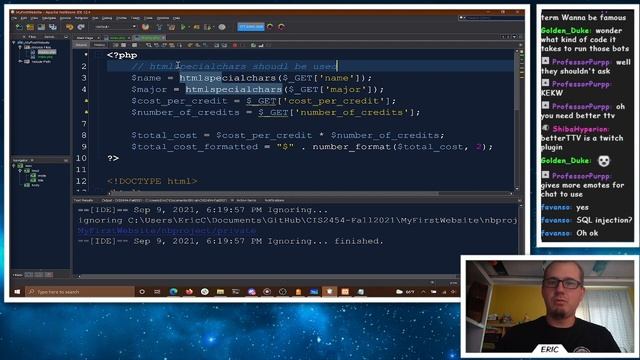
Task: Click the grey round toolbar icon
Action: point(222,27)
